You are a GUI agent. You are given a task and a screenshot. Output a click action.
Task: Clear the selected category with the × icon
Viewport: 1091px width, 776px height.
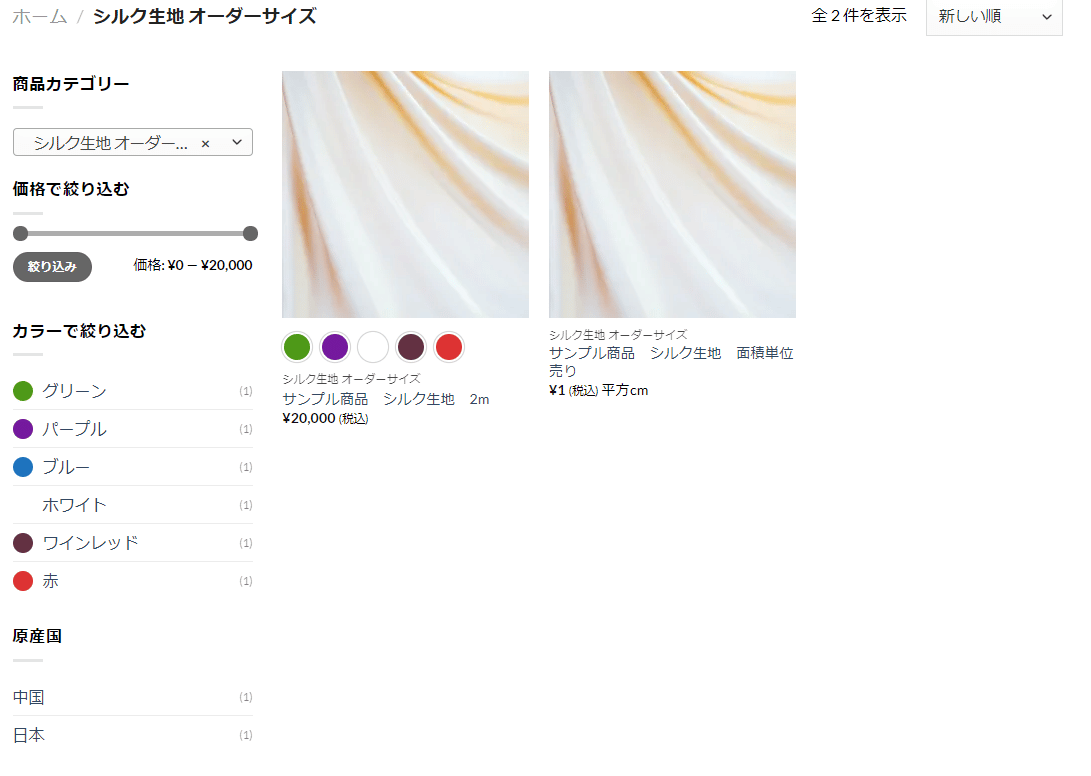pyautogui.click(x=205, y=143)
